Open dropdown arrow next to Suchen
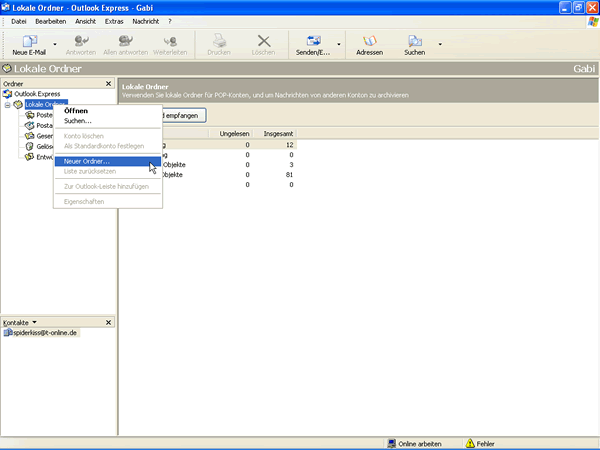Image resolution: width=600 pixels, height=450 pixels. point(438,45)
